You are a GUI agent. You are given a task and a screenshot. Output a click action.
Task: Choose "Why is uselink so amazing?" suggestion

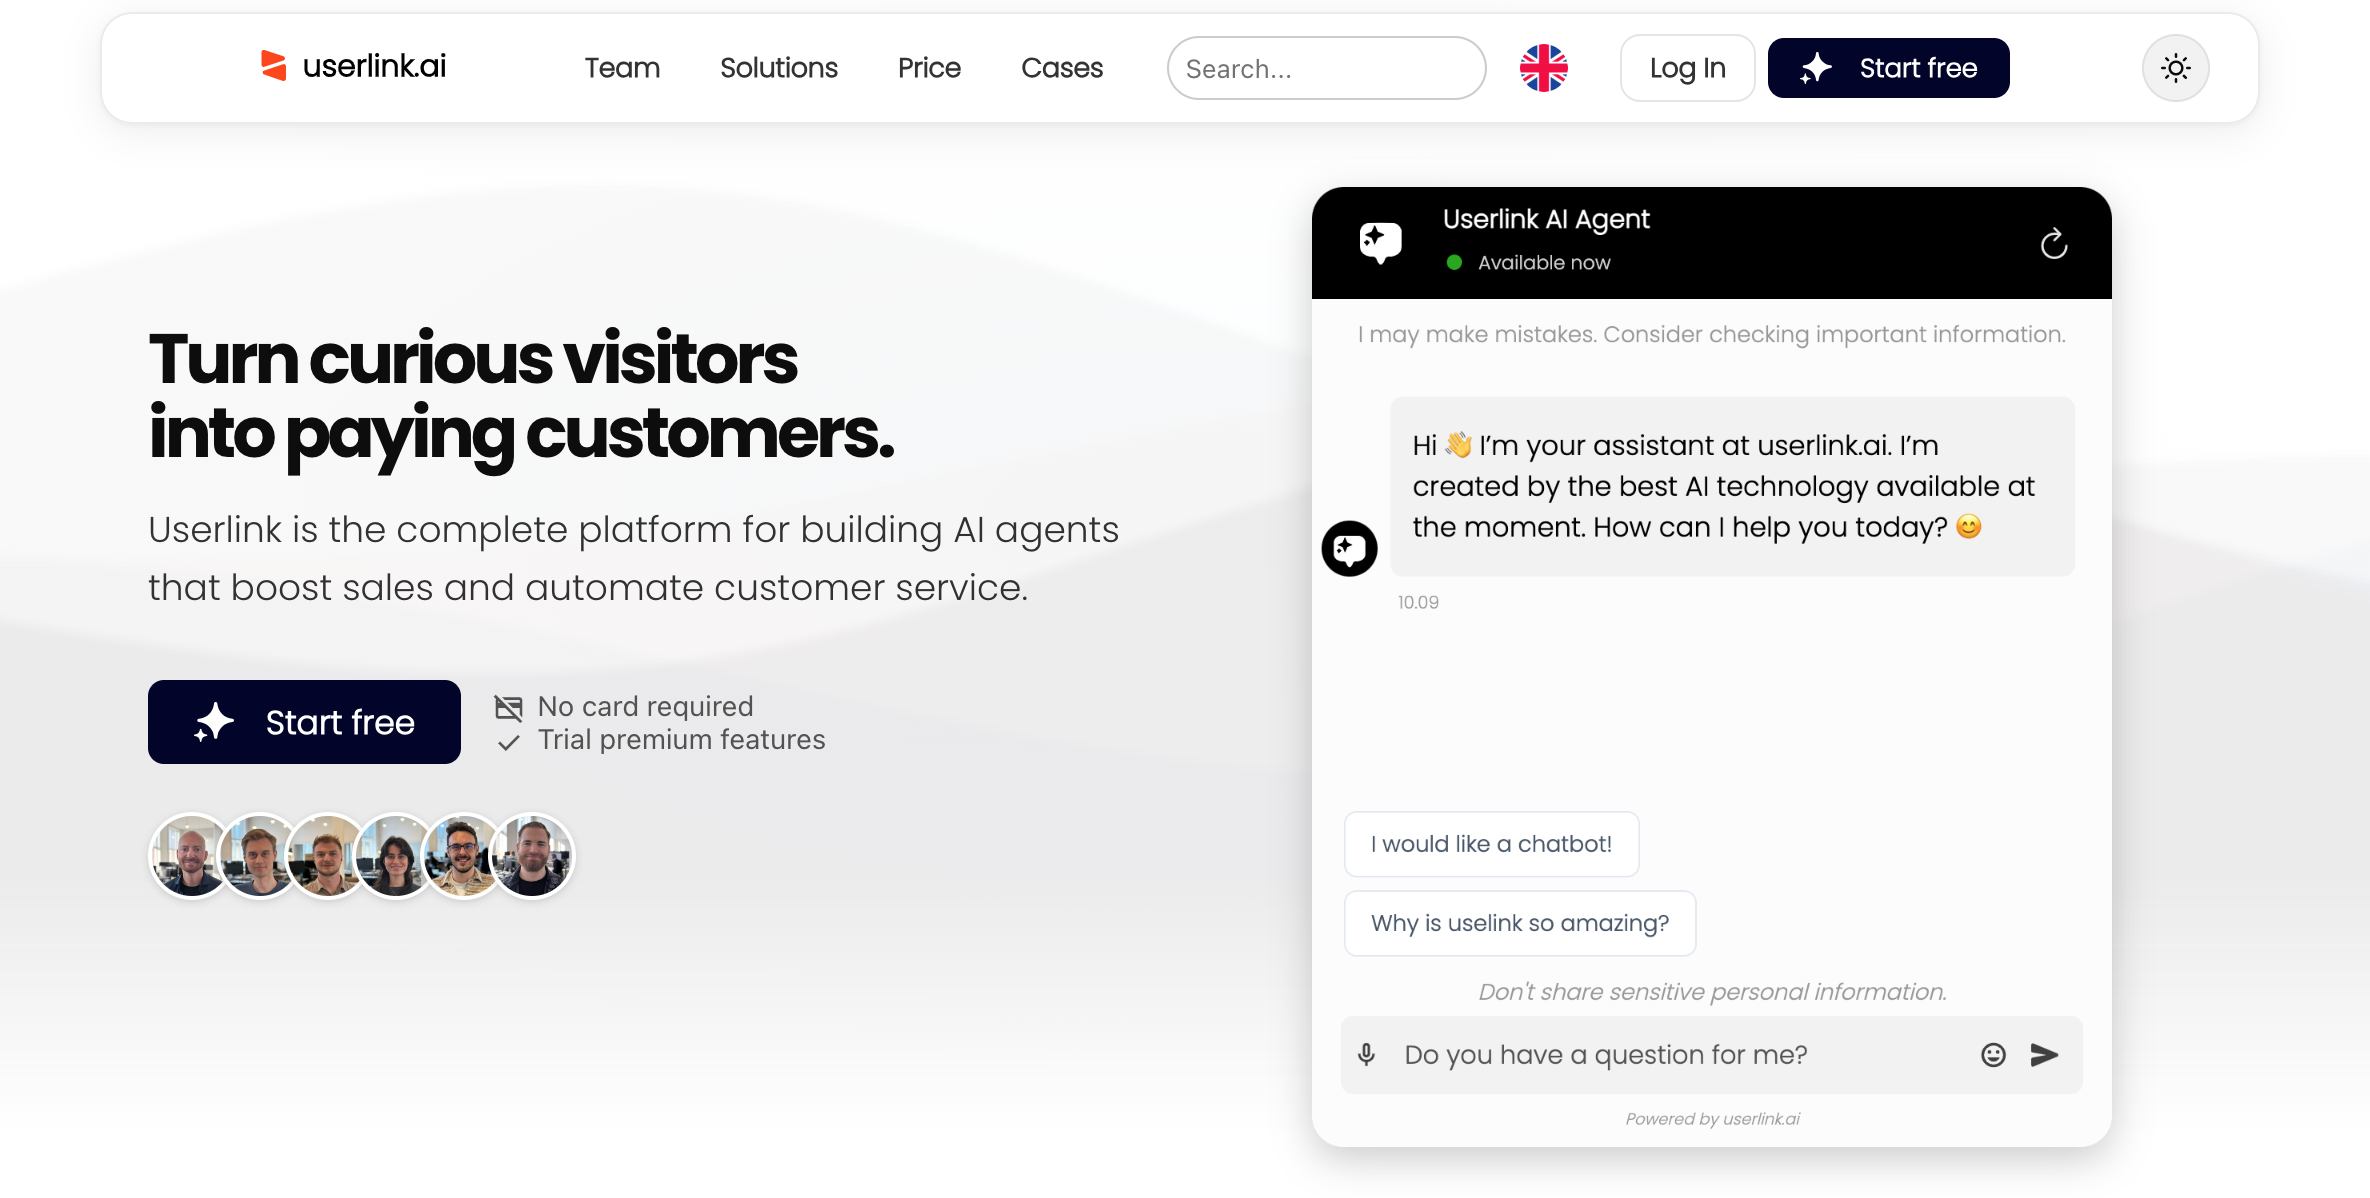[1519, 923]
